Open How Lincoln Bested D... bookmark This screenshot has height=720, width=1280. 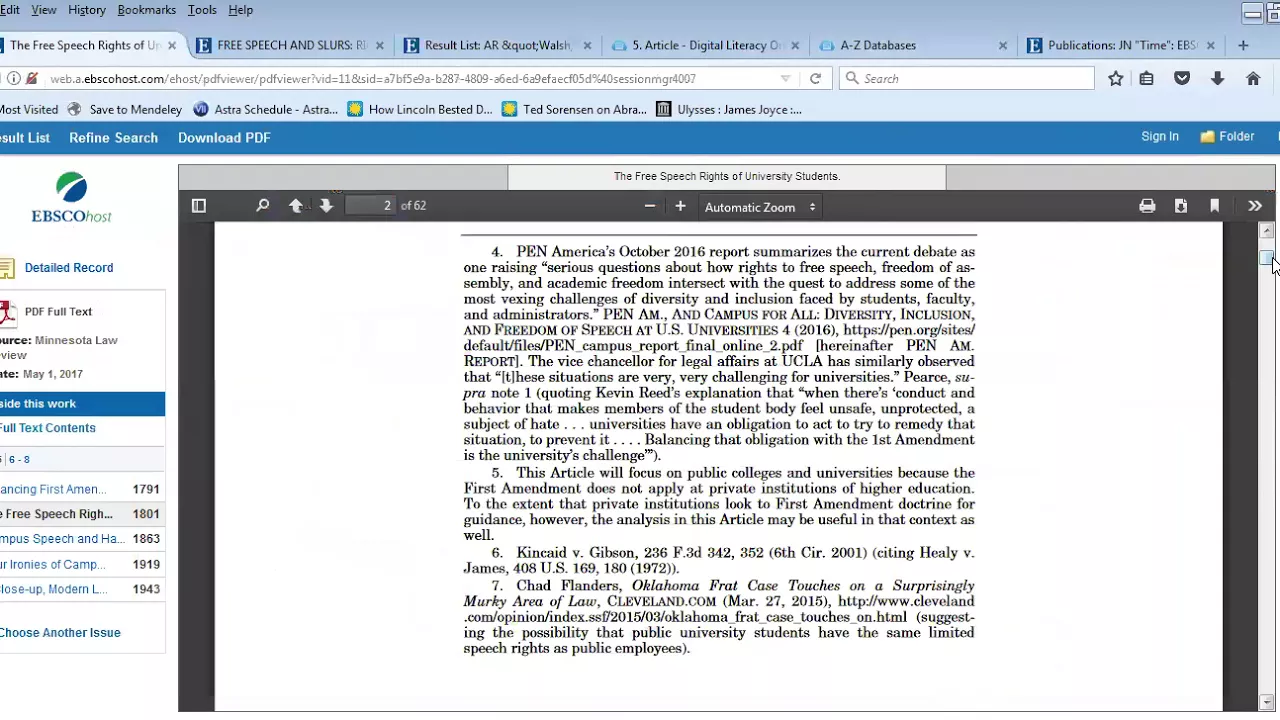tap(420, 110)
